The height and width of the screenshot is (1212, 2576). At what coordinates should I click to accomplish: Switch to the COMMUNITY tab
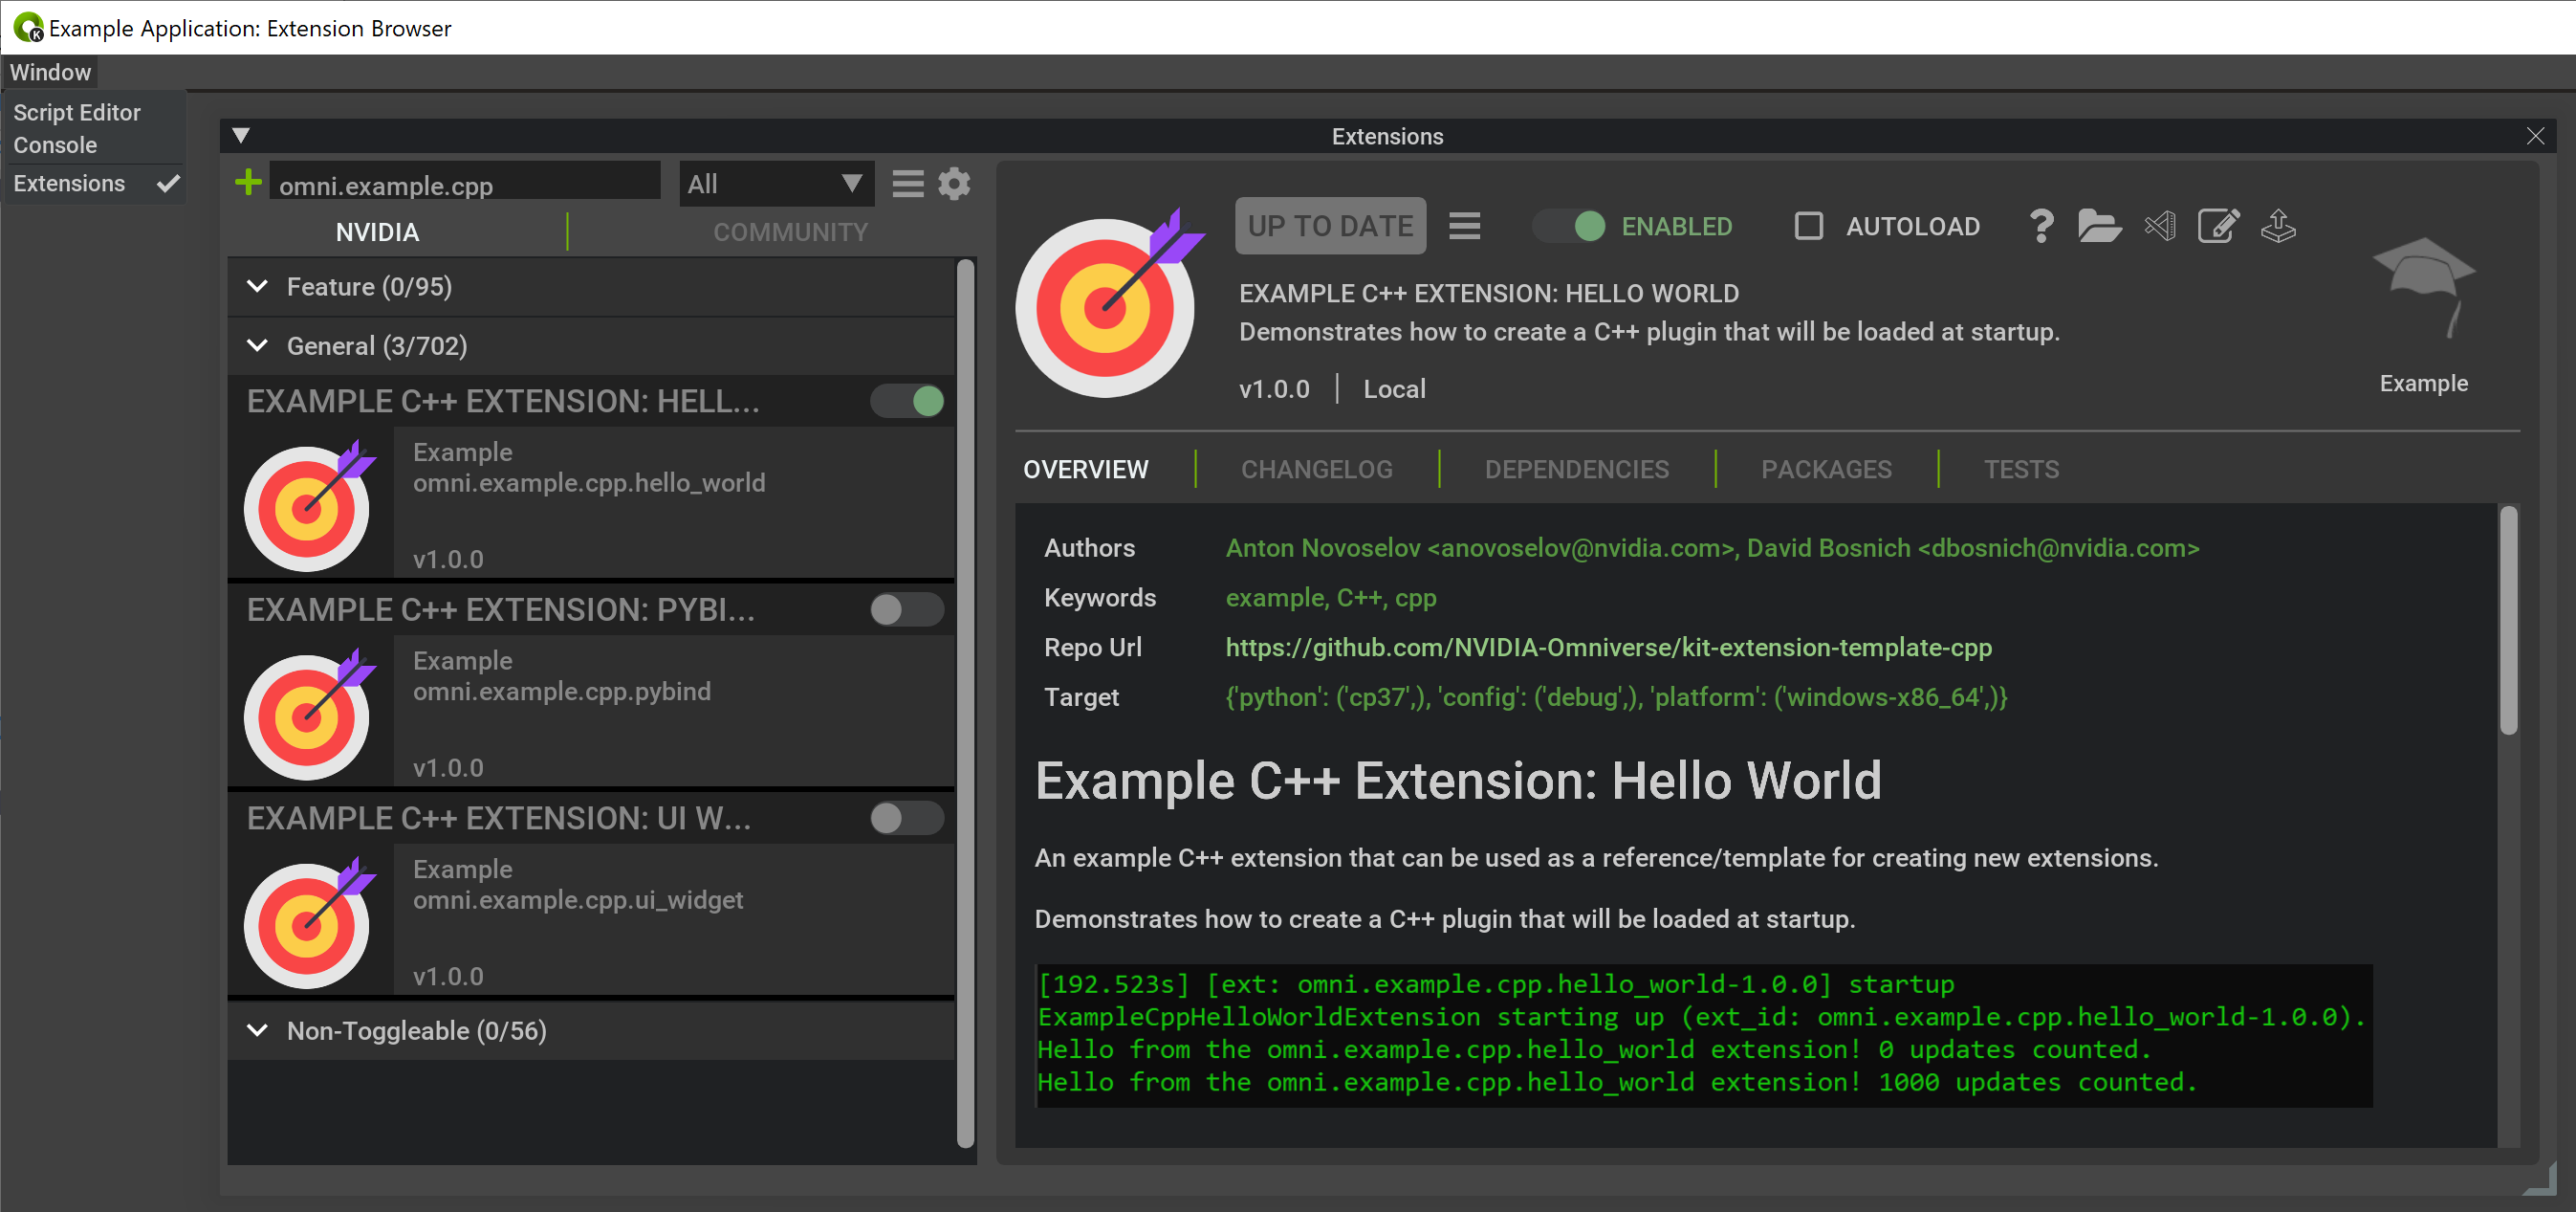[x=790, y=232]
